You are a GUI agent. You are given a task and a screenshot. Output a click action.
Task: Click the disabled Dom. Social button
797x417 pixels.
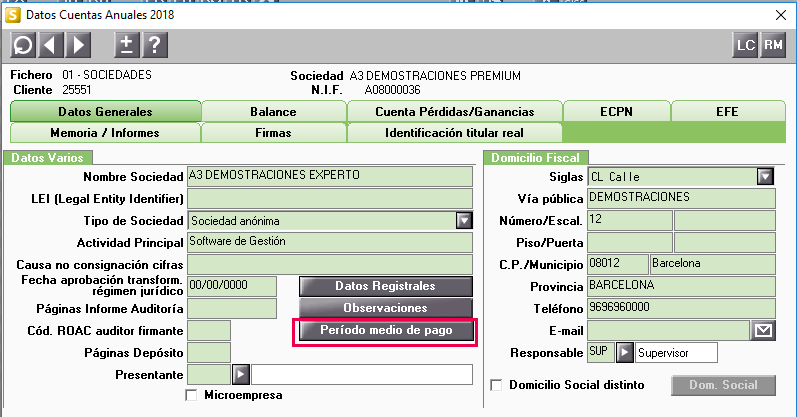723,385
